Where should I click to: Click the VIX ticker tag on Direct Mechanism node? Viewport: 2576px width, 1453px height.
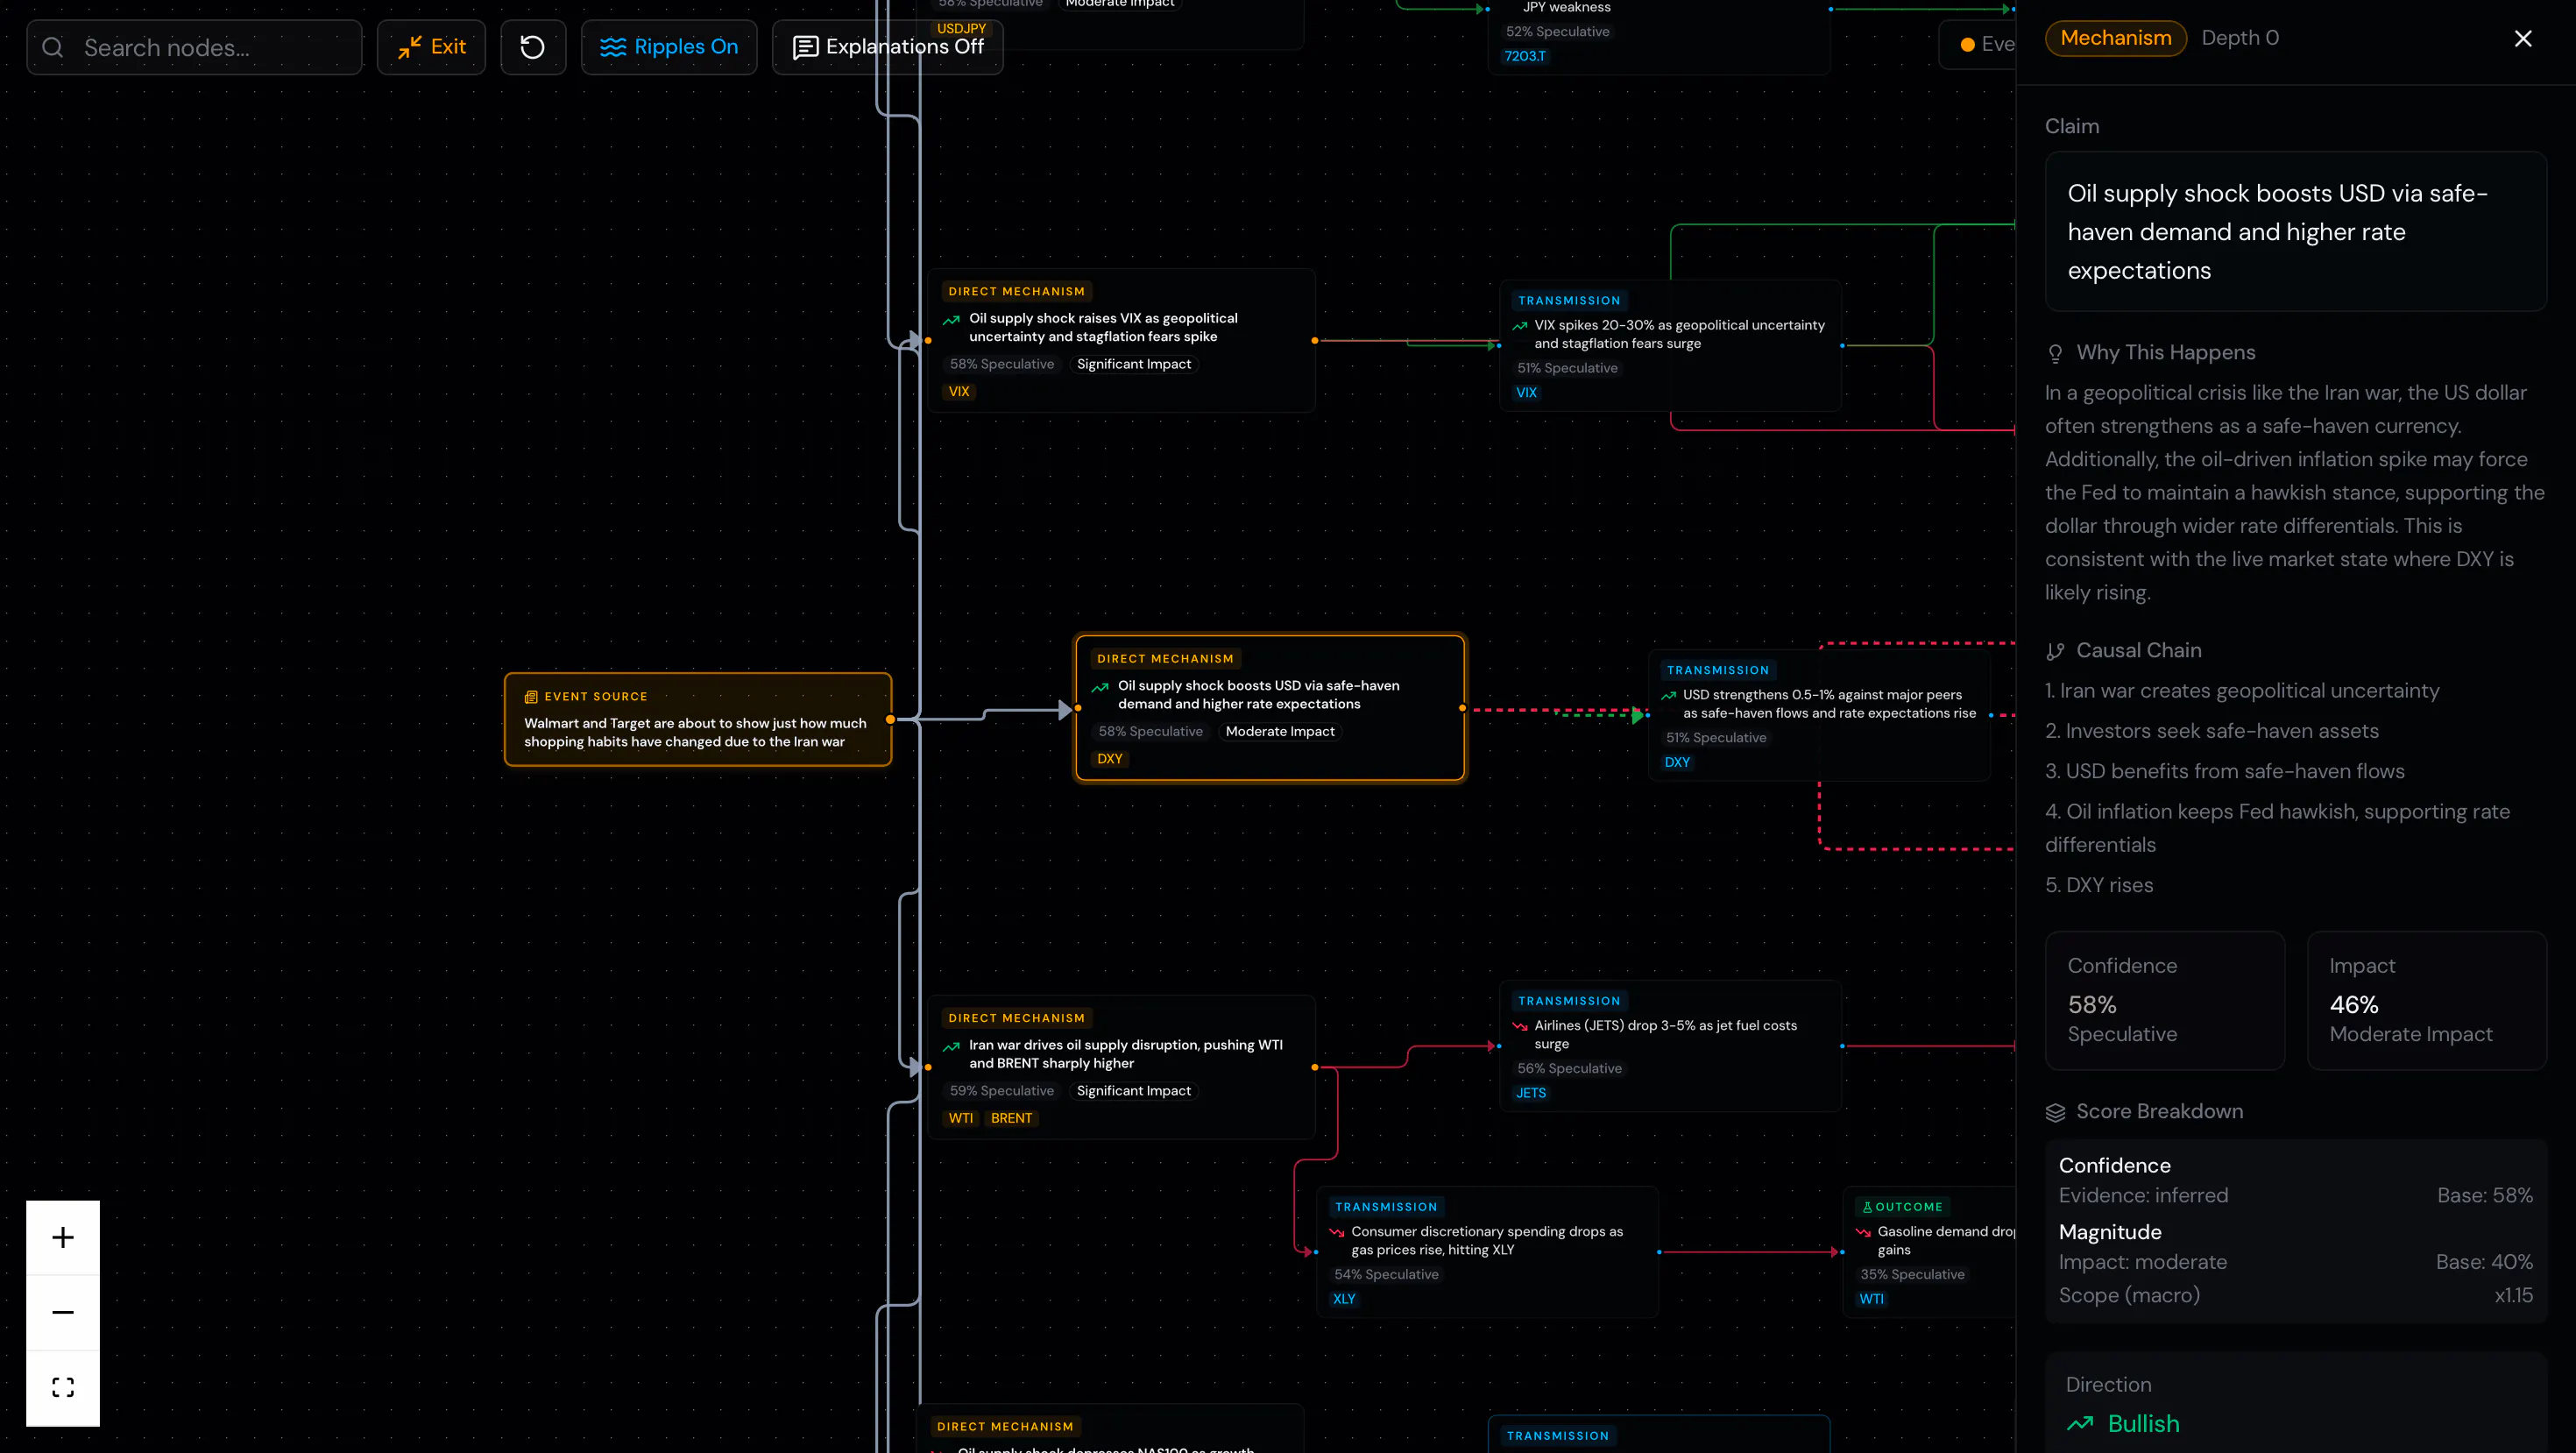(x=959, y=392)
